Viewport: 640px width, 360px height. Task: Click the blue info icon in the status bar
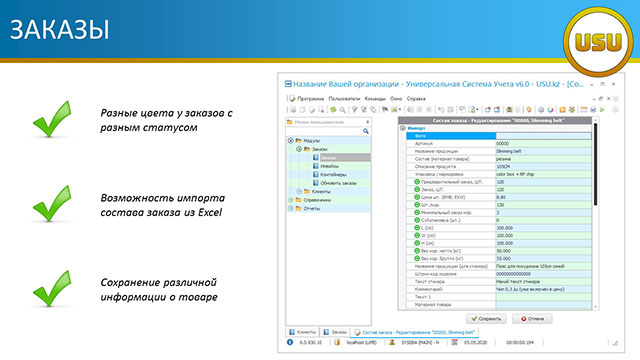(x=290, y=342)
